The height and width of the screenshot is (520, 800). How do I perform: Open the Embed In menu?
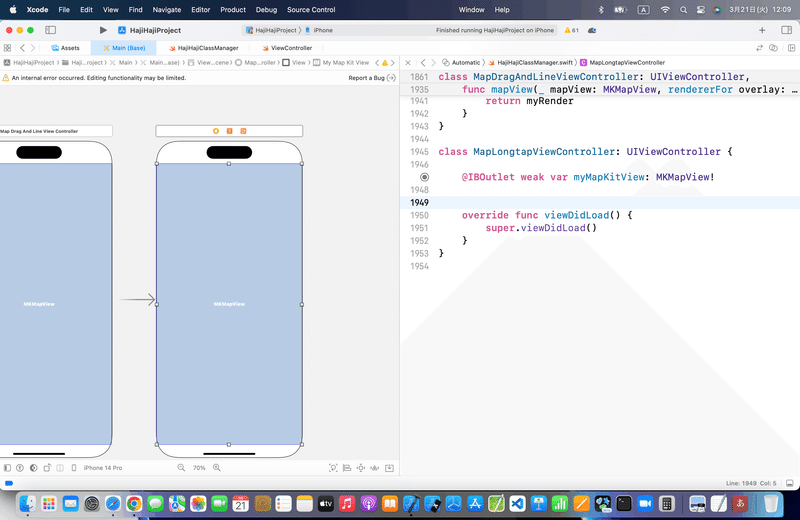point(389,467)
